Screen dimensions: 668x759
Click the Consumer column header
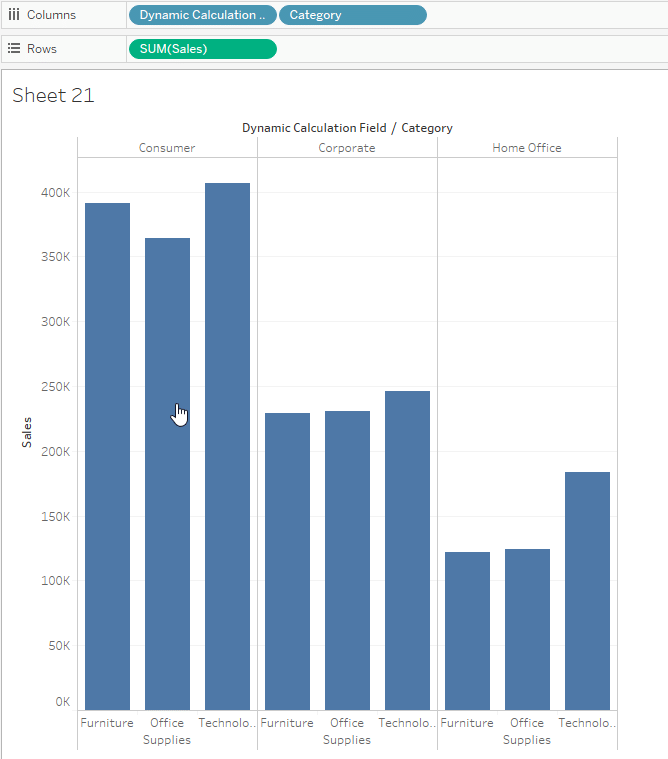(x=167, y=148)
